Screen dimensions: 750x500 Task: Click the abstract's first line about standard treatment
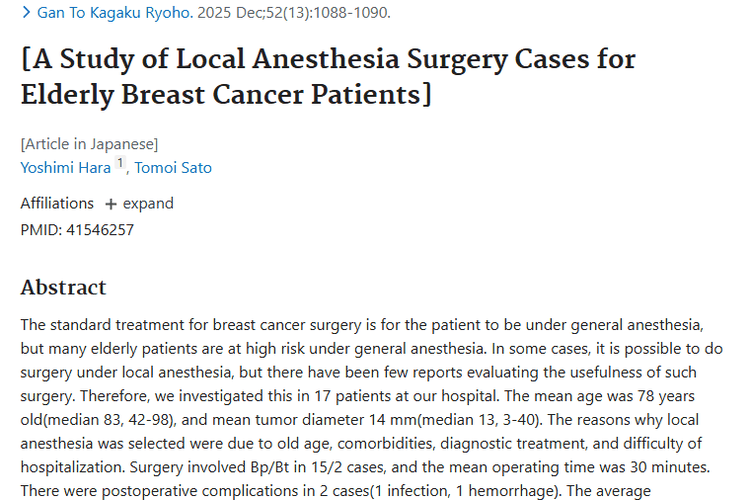click(370, 326)
